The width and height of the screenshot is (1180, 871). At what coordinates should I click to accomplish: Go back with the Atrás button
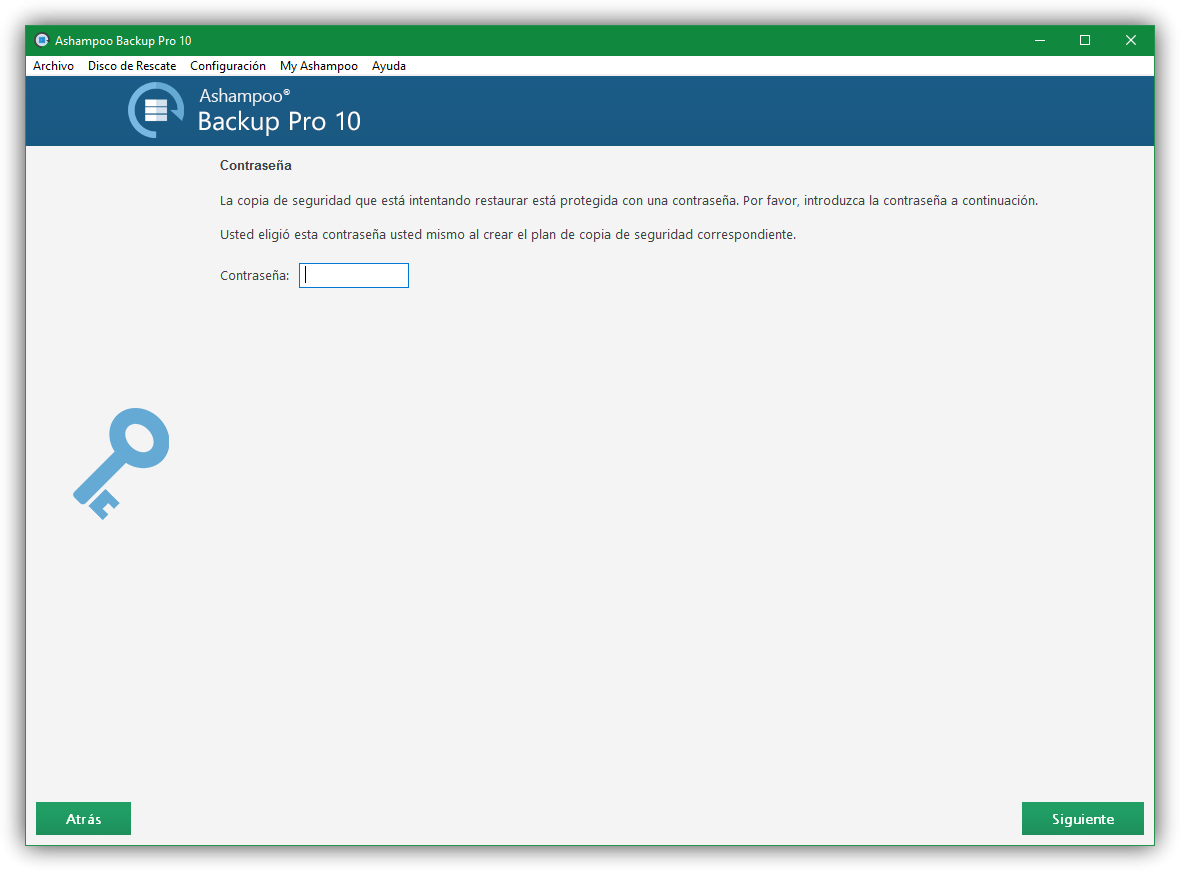(x=84, y=818)
